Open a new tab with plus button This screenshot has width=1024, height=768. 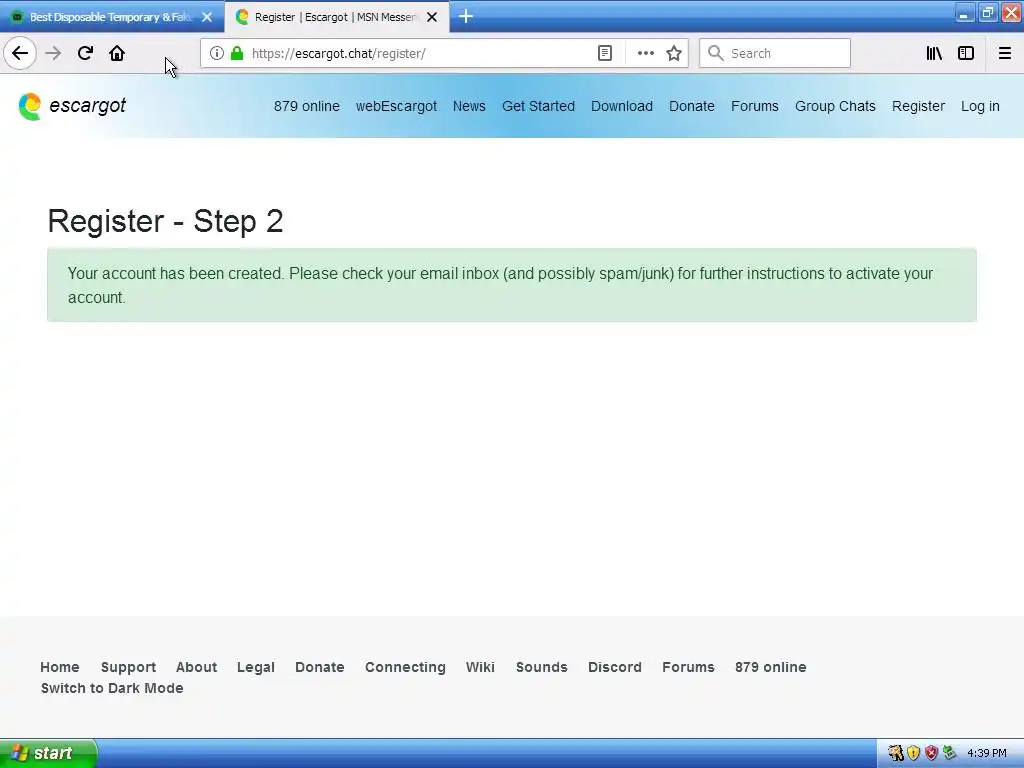point(466,16)
